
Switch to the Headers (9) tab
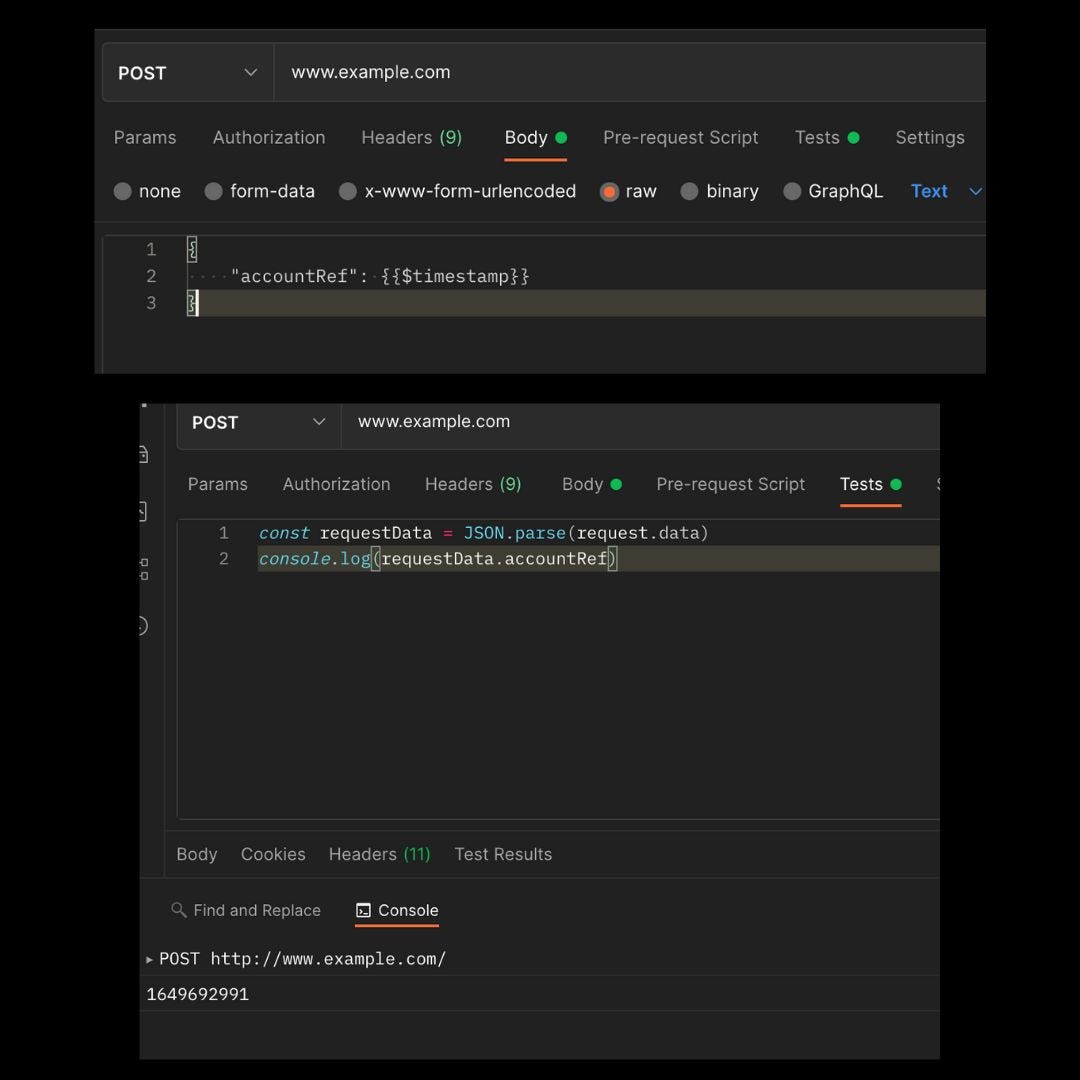click(411, 137)
